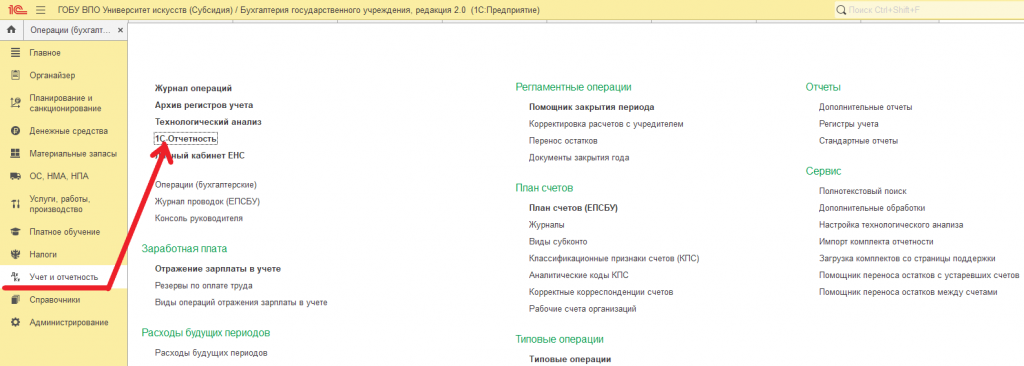This screenshot has width=1024, height=366.
Task: Open Корректировка расчетов с учредителем
Action: pyautogui.click(x=606, y=124)
